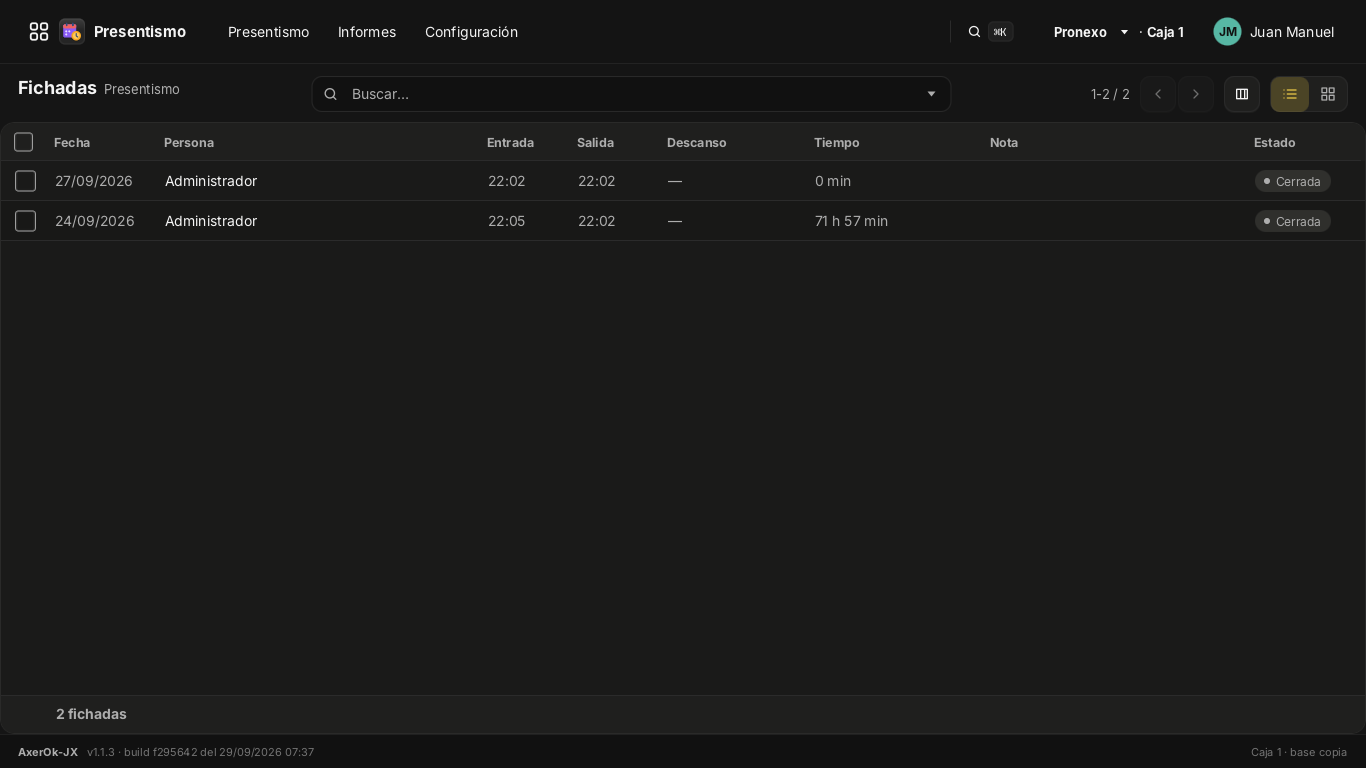The height and width of the screenshot is (768, 1366).
Task: Go to previous page arrow
Action: [x=1158, y=94]
